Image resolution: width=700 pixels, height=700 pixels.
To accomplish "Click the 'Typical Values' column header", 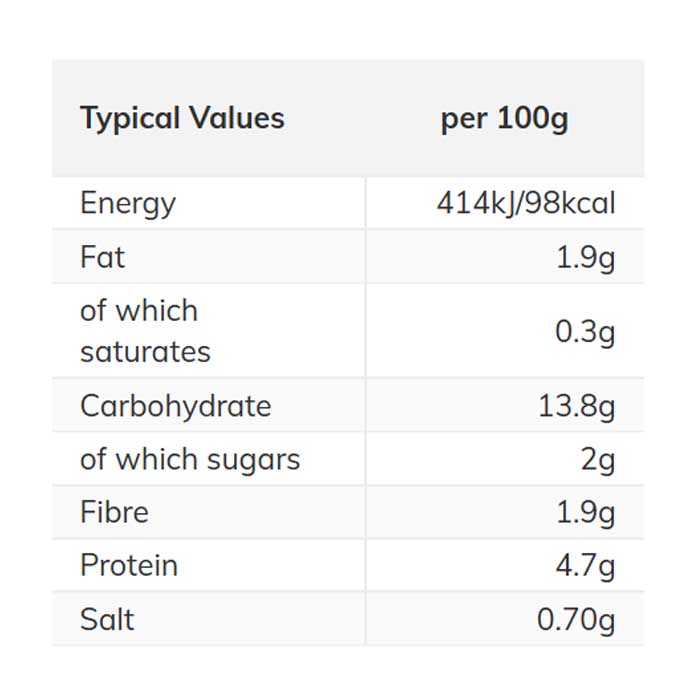I will [182, 118].
